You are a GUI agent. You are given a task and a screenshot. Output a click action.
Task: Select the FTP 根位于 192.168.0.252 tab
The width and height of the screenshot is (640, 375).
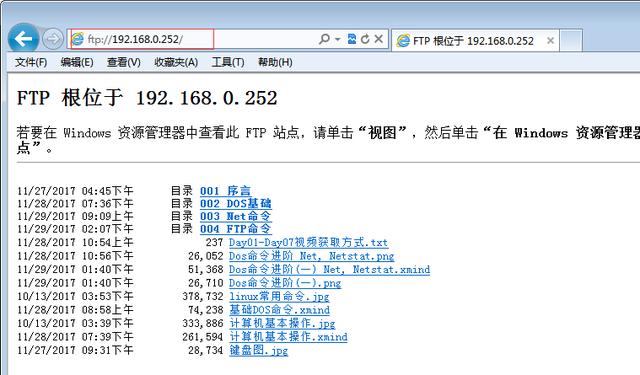[475, 40]
